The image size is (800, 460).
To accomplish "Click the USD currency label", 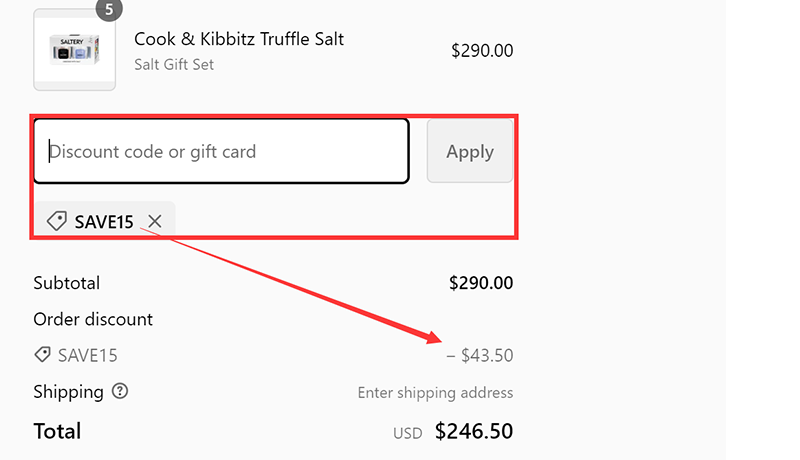I will (408, 433).
